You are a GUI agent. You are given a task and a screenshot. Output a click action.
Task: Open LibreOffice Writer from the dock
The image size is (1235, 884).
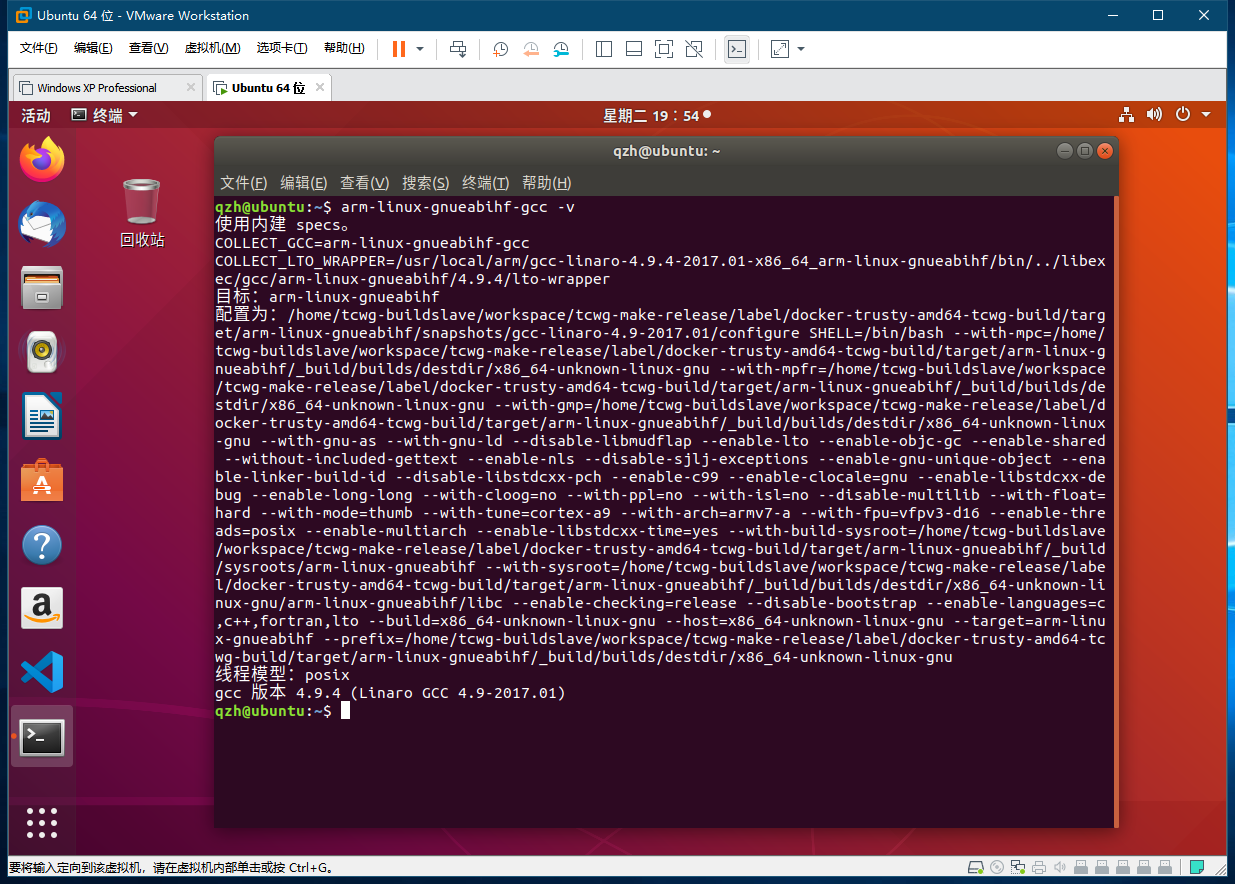pyautogui.click(x=42, y=416)
